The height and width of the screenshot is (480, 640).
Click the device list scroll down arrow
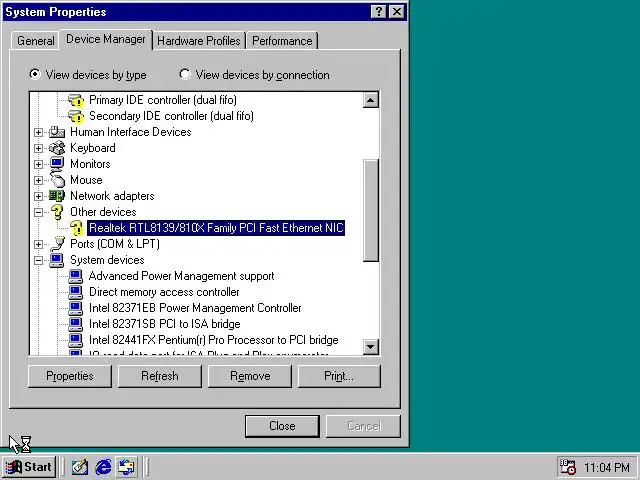point(371,347)
